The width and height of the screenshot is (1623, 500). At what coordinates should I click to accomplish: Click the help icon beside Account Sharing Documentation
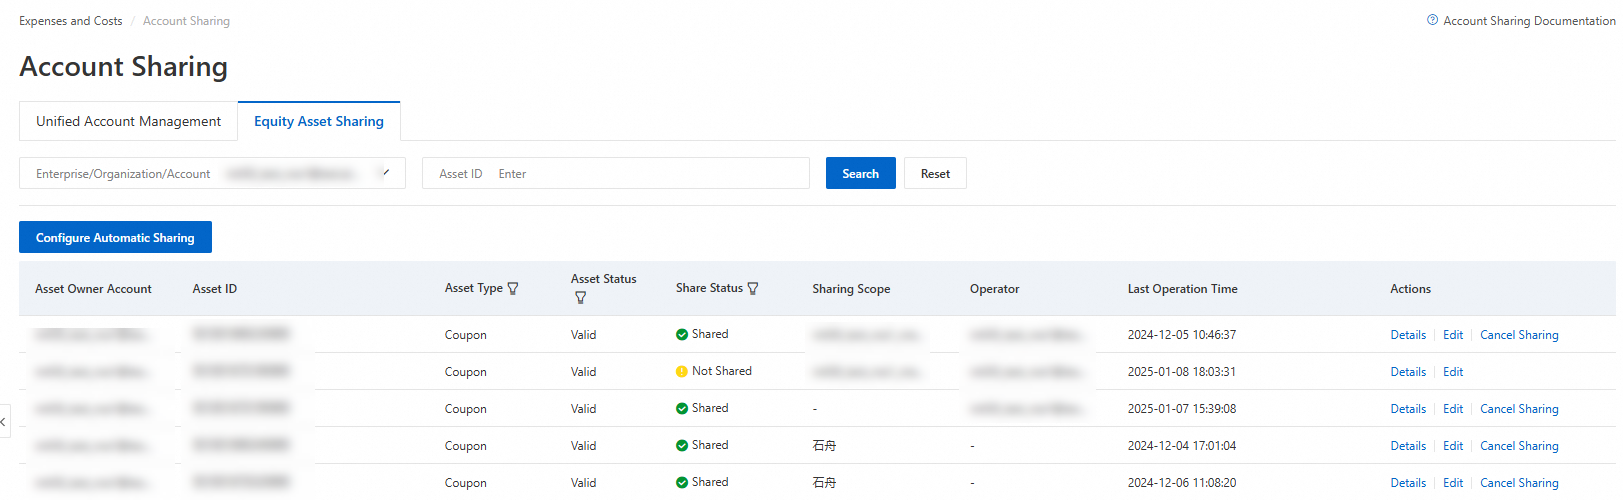(x=1432, y=20)
